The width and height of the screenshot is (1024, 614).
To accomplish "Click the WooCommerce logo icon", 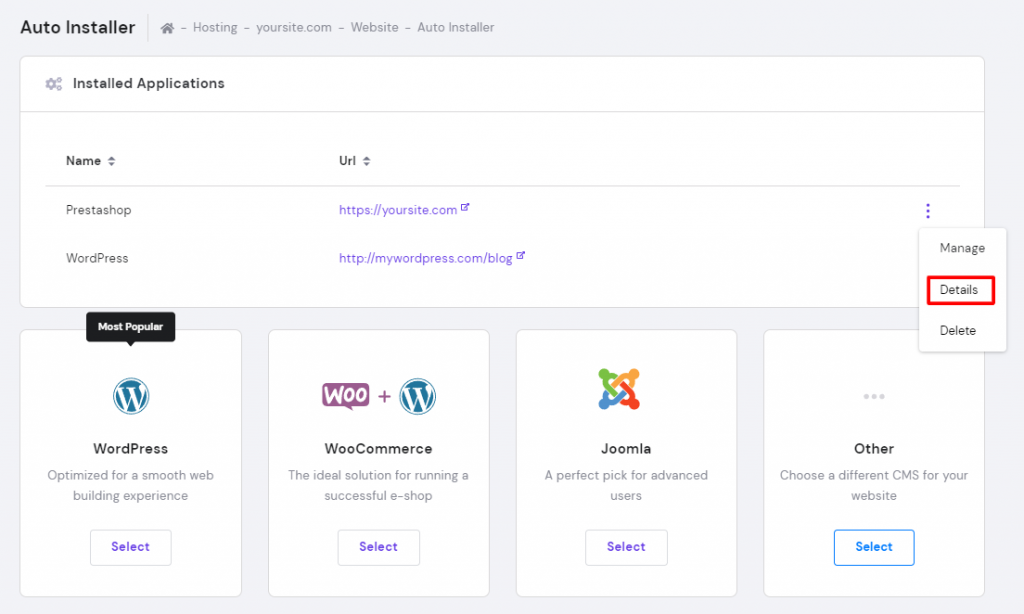I will 378,396.
